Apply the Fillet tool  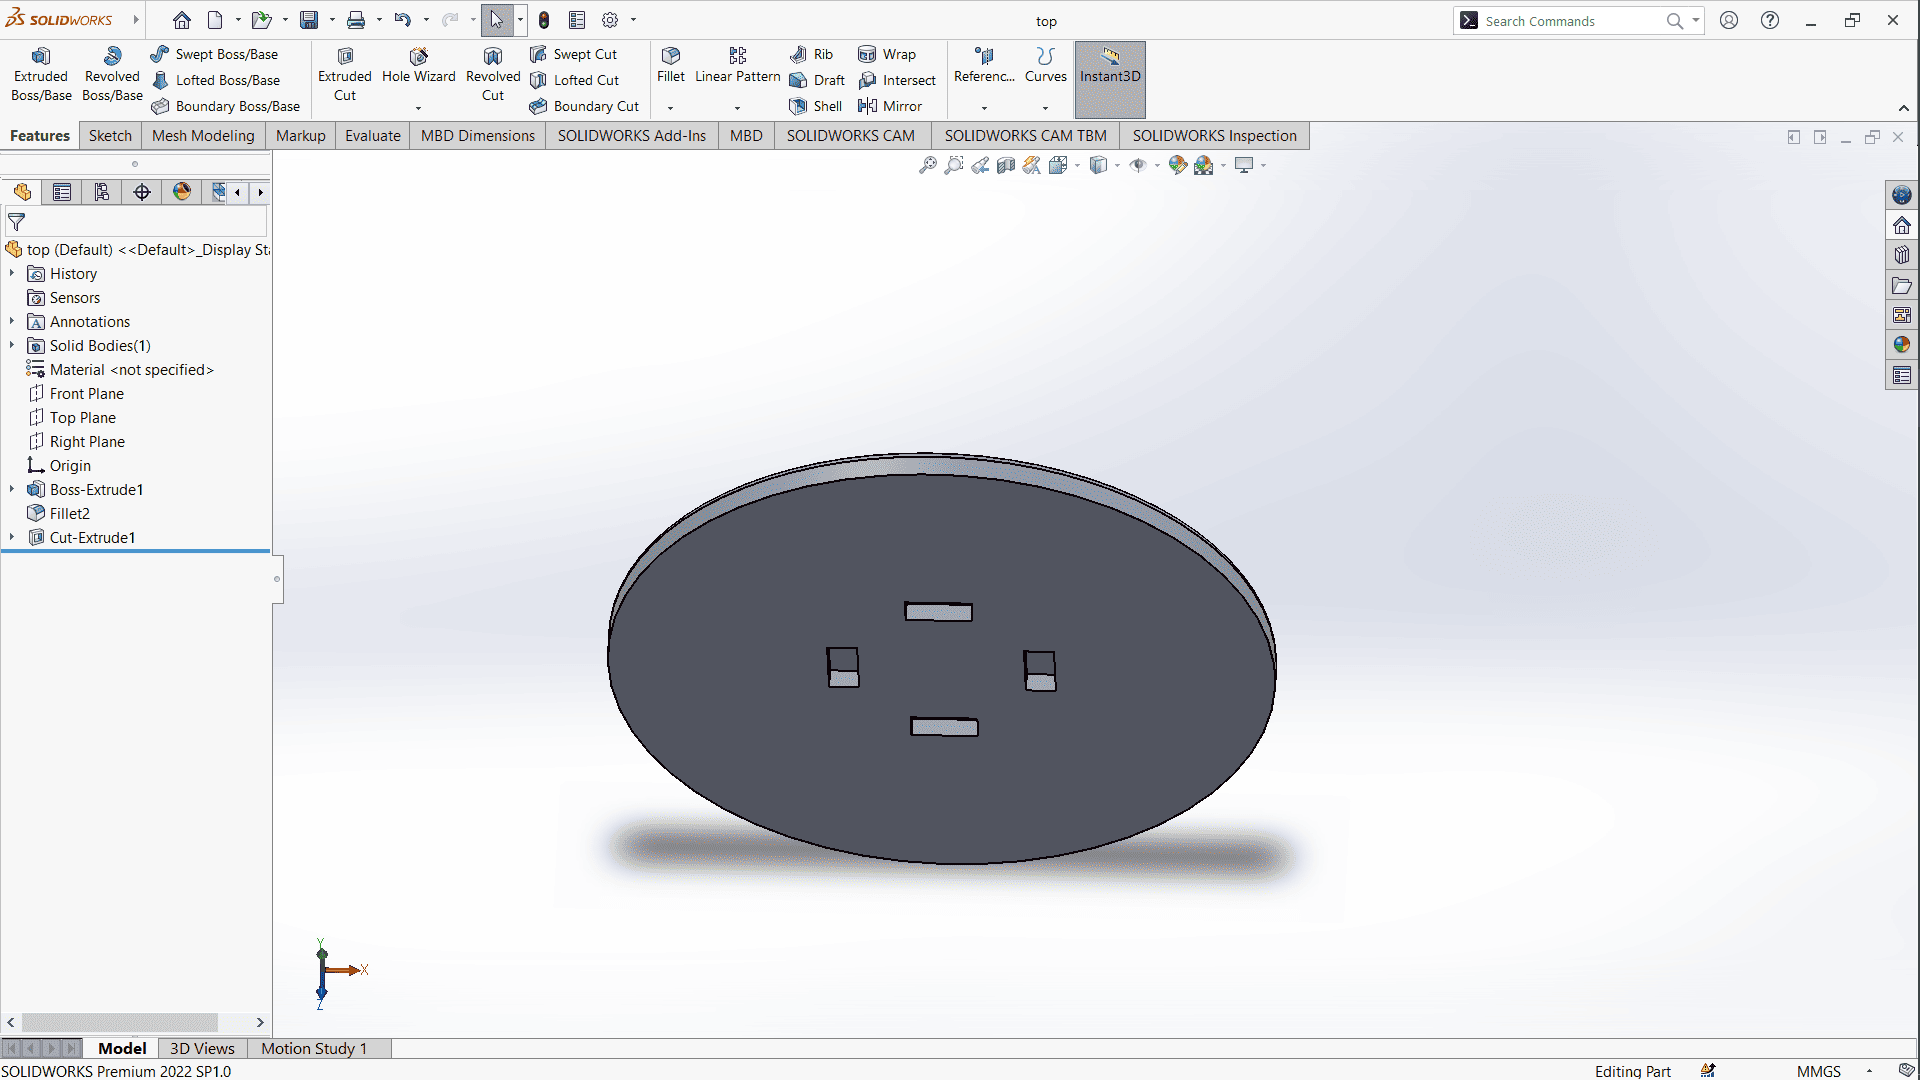671,65
